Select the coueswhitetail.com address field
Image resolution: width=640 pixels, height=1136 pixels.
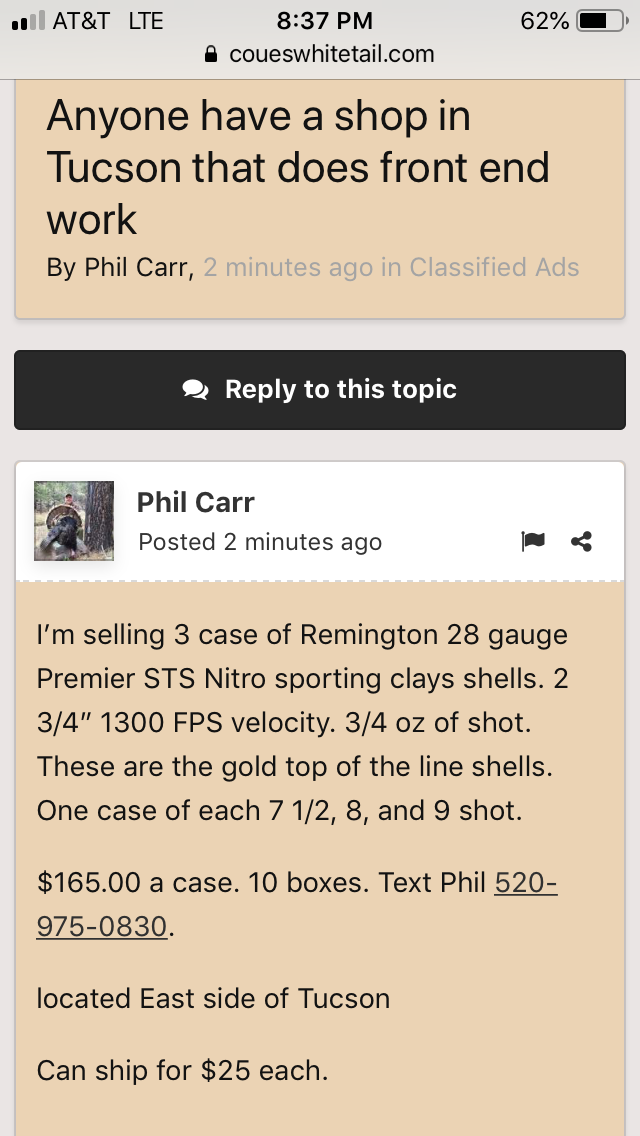[x=320, y=54]
